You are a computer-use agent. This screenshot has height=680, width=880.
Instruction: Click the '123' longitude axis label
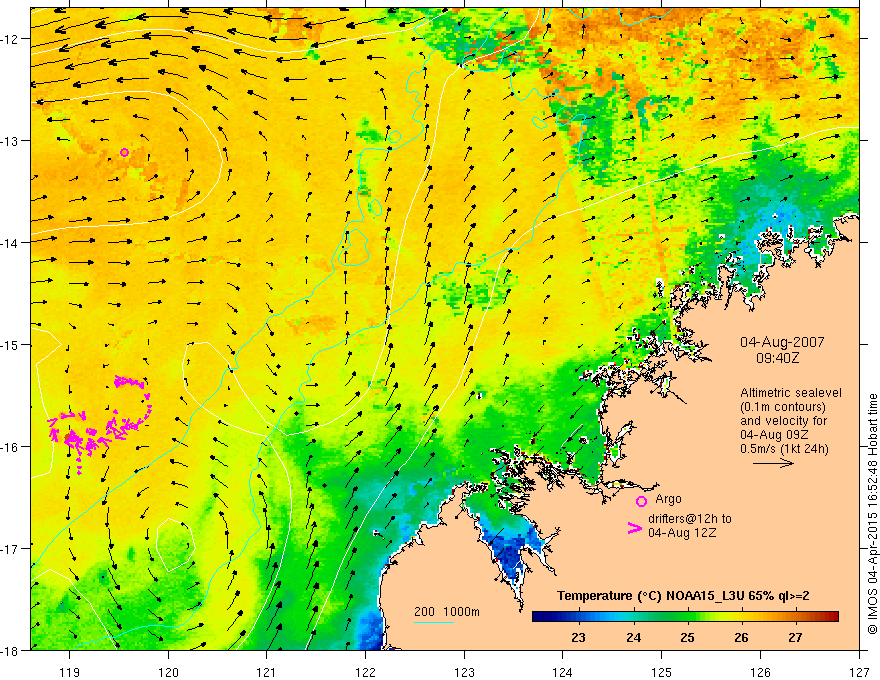464,672
